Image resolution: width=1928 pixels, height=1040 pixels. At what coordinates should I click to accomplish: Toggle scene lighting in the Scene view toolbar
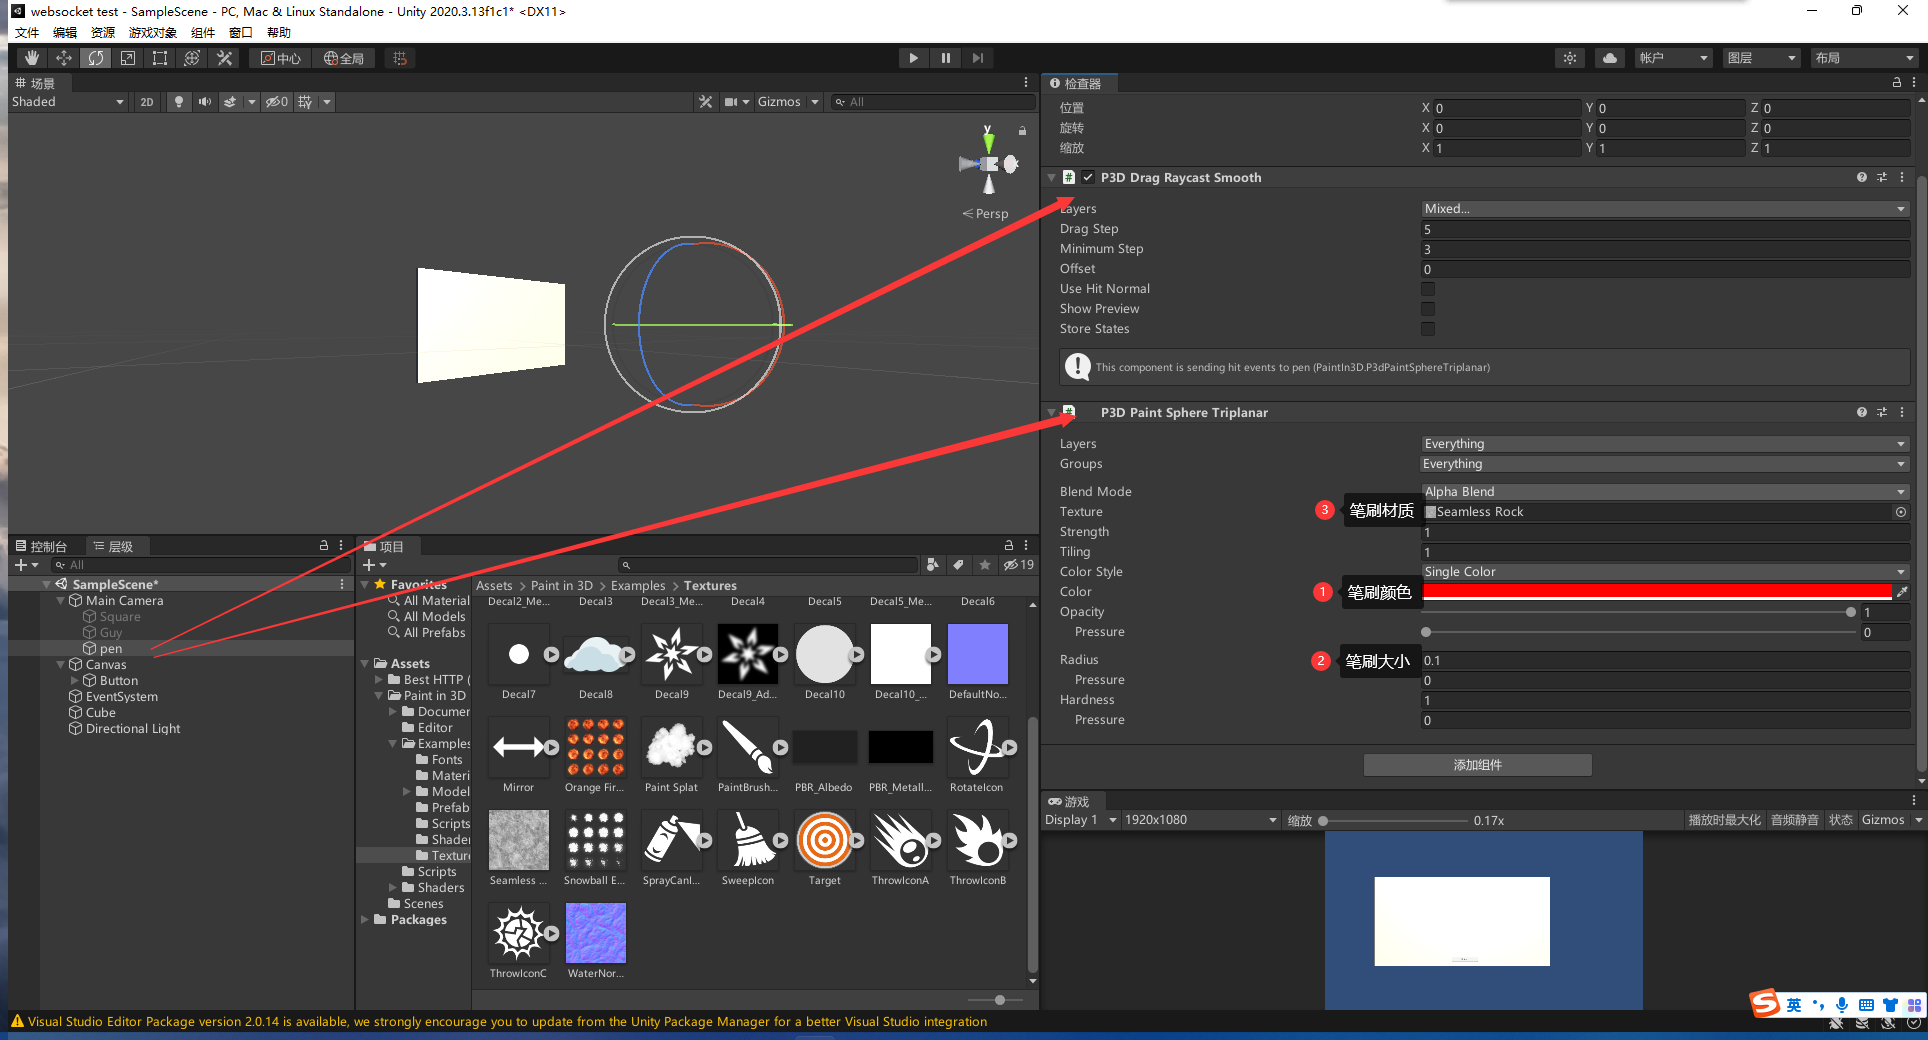pos(179,101)
